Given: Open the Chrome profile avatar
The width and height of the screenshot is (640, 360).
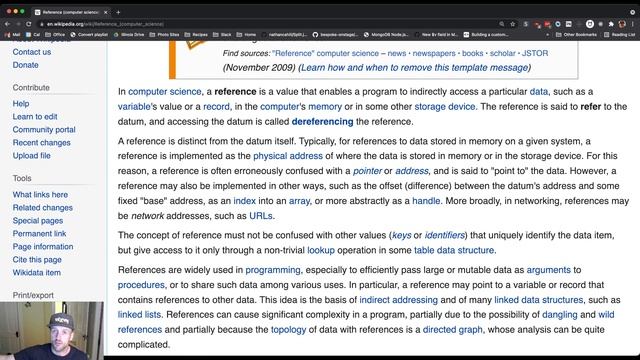Looking at the screenshot, I should [x=622, y=24].
